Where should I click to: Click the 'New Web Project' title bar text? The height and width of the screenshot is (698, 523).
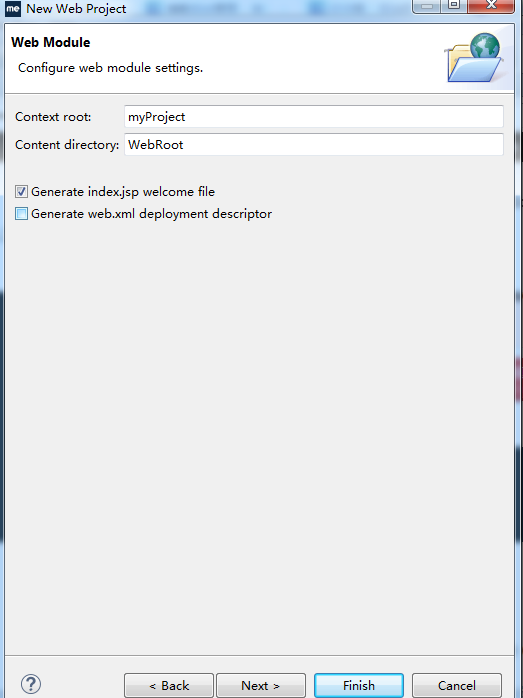pos(76,9)
